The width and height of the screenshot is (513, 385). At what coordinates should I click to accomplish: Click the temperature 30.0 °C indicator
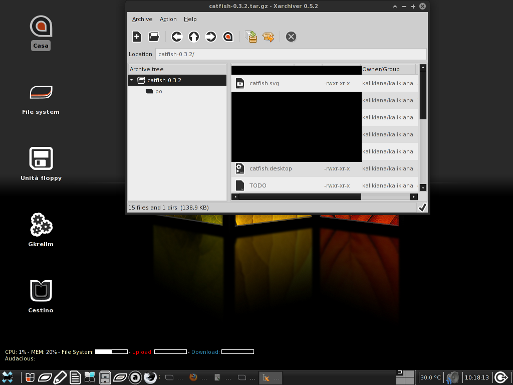(430, 377)
